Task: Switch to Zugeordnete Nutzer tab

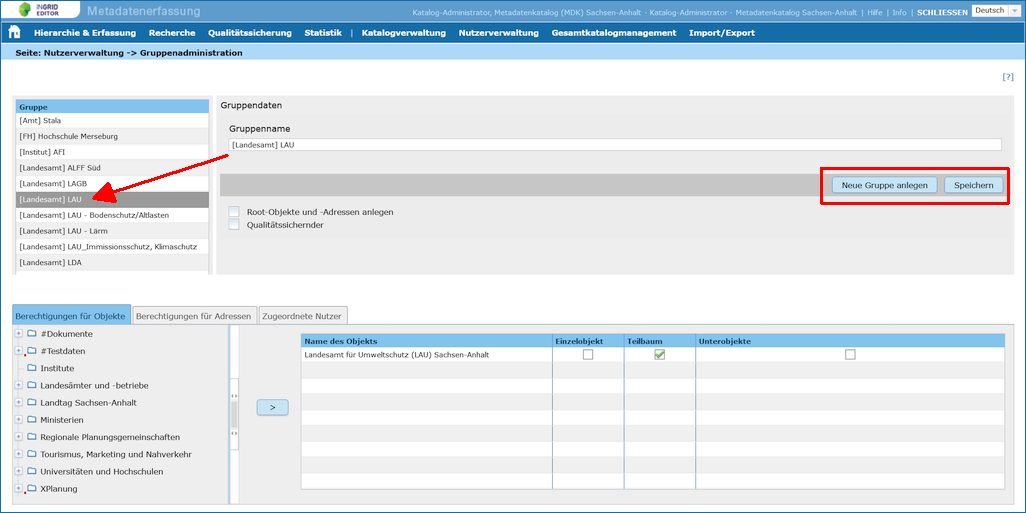Action: pos(302,316)
